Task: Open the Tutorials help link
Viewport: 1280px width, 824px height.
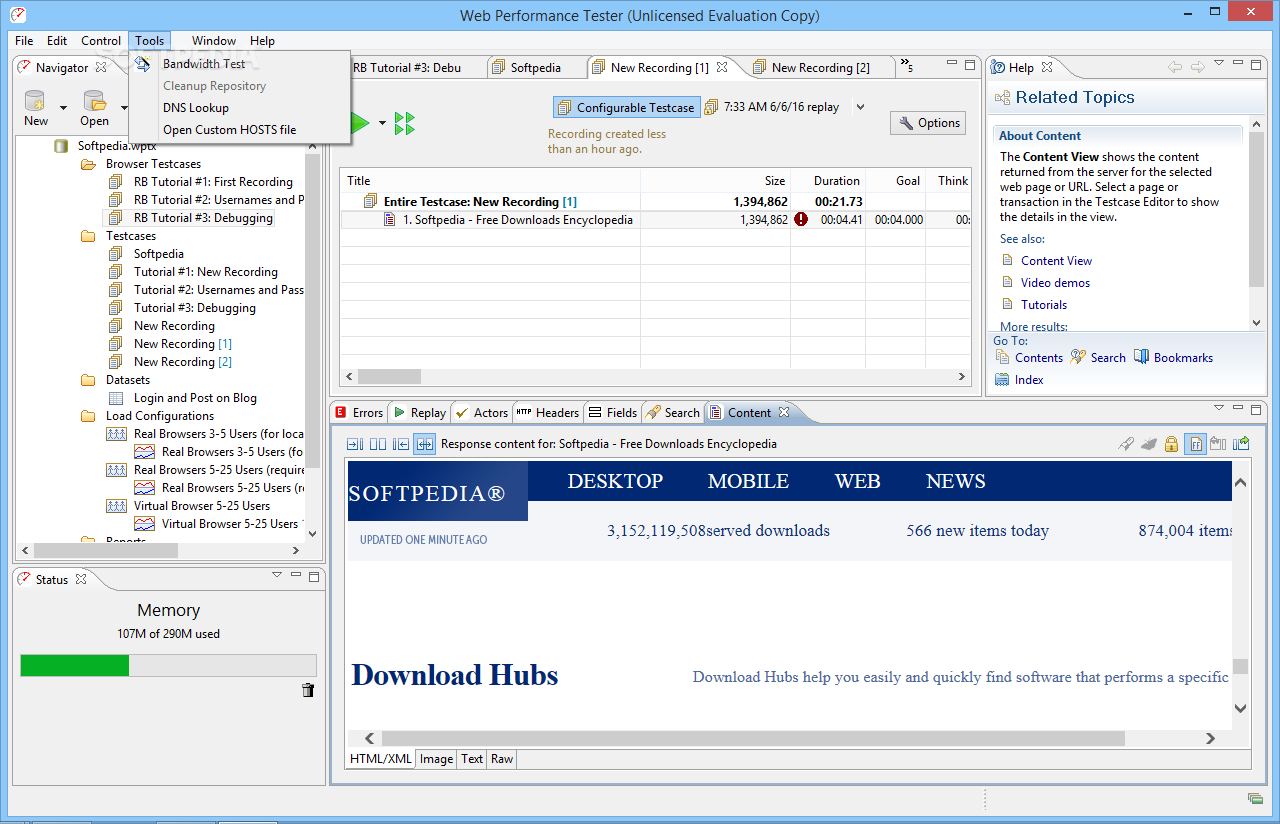Action: pyautogui.click(x=1044, y=304)
